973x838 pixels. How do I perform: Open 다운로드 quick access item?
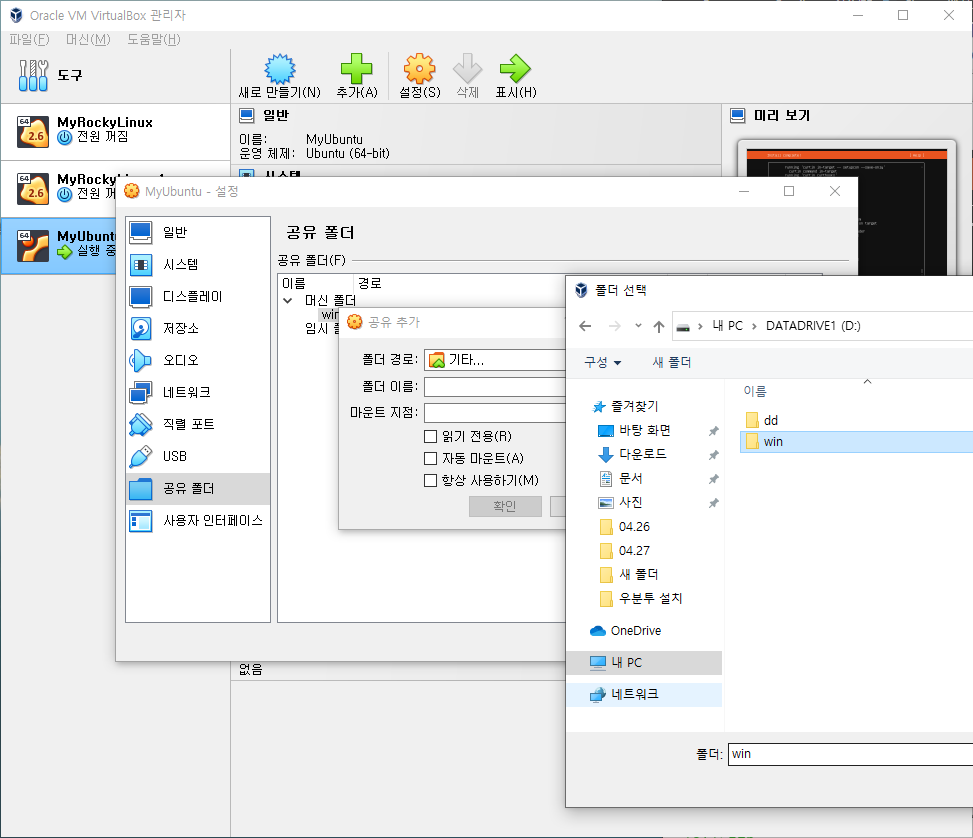pos(642,454)
